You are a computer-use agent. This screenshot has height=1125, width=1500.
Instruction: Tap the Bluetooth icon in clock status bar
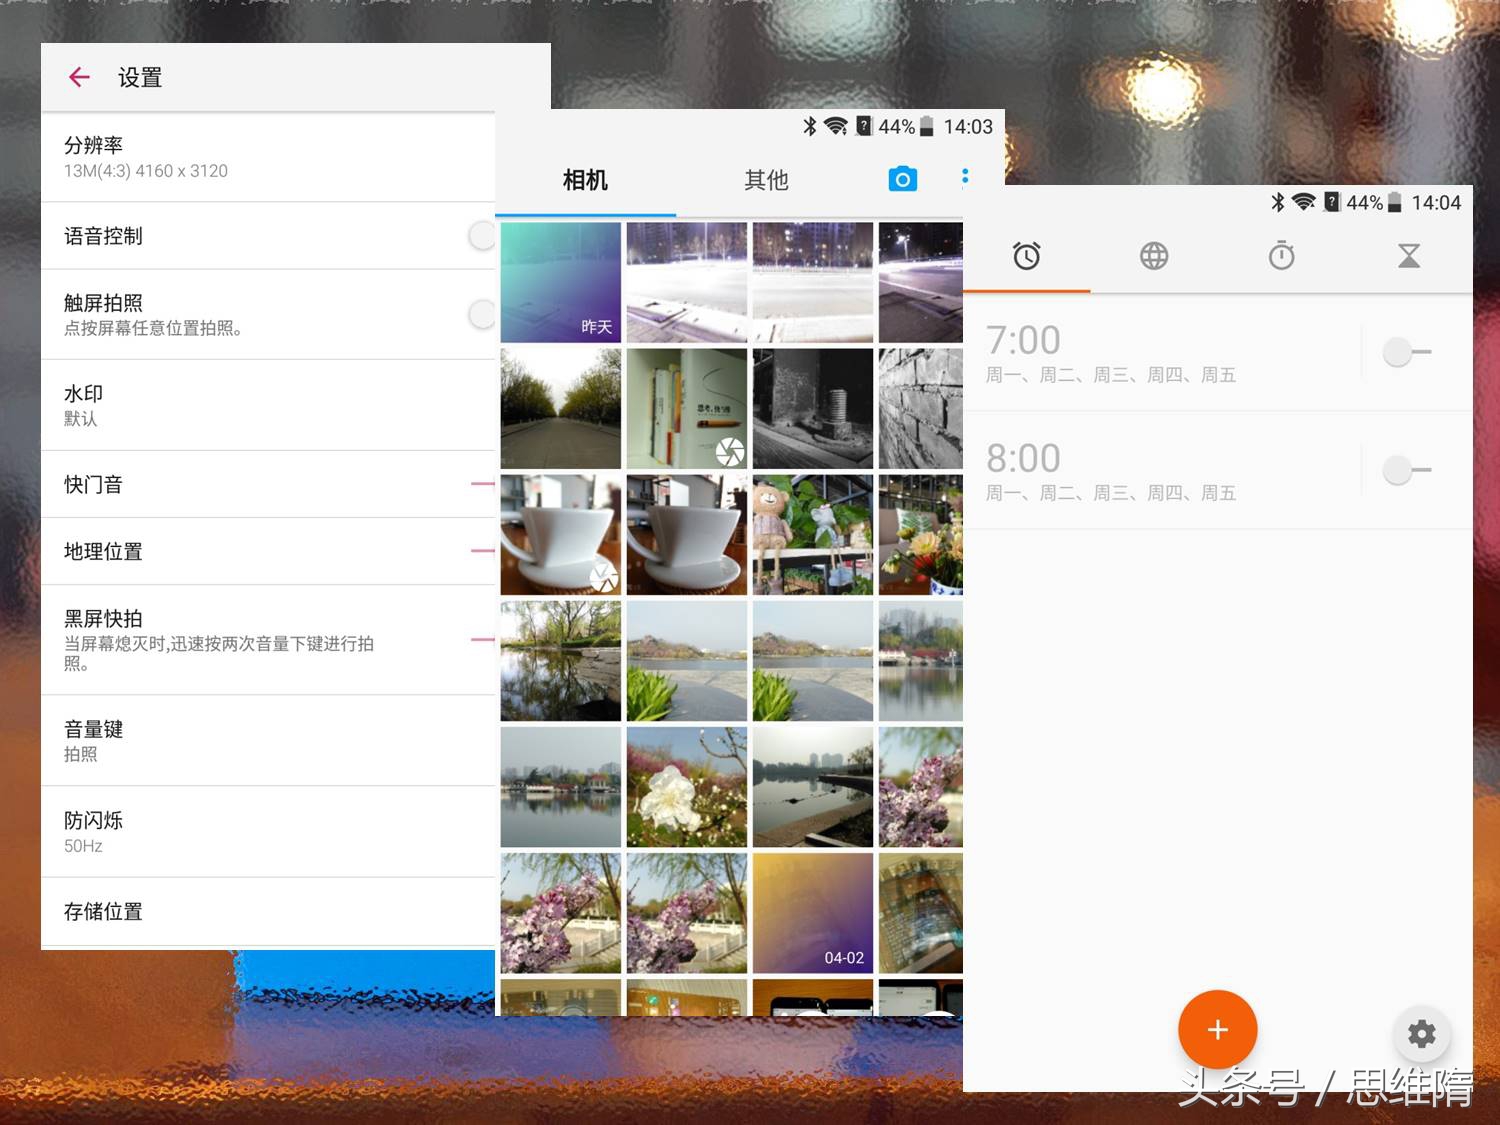click(1277, 202)
